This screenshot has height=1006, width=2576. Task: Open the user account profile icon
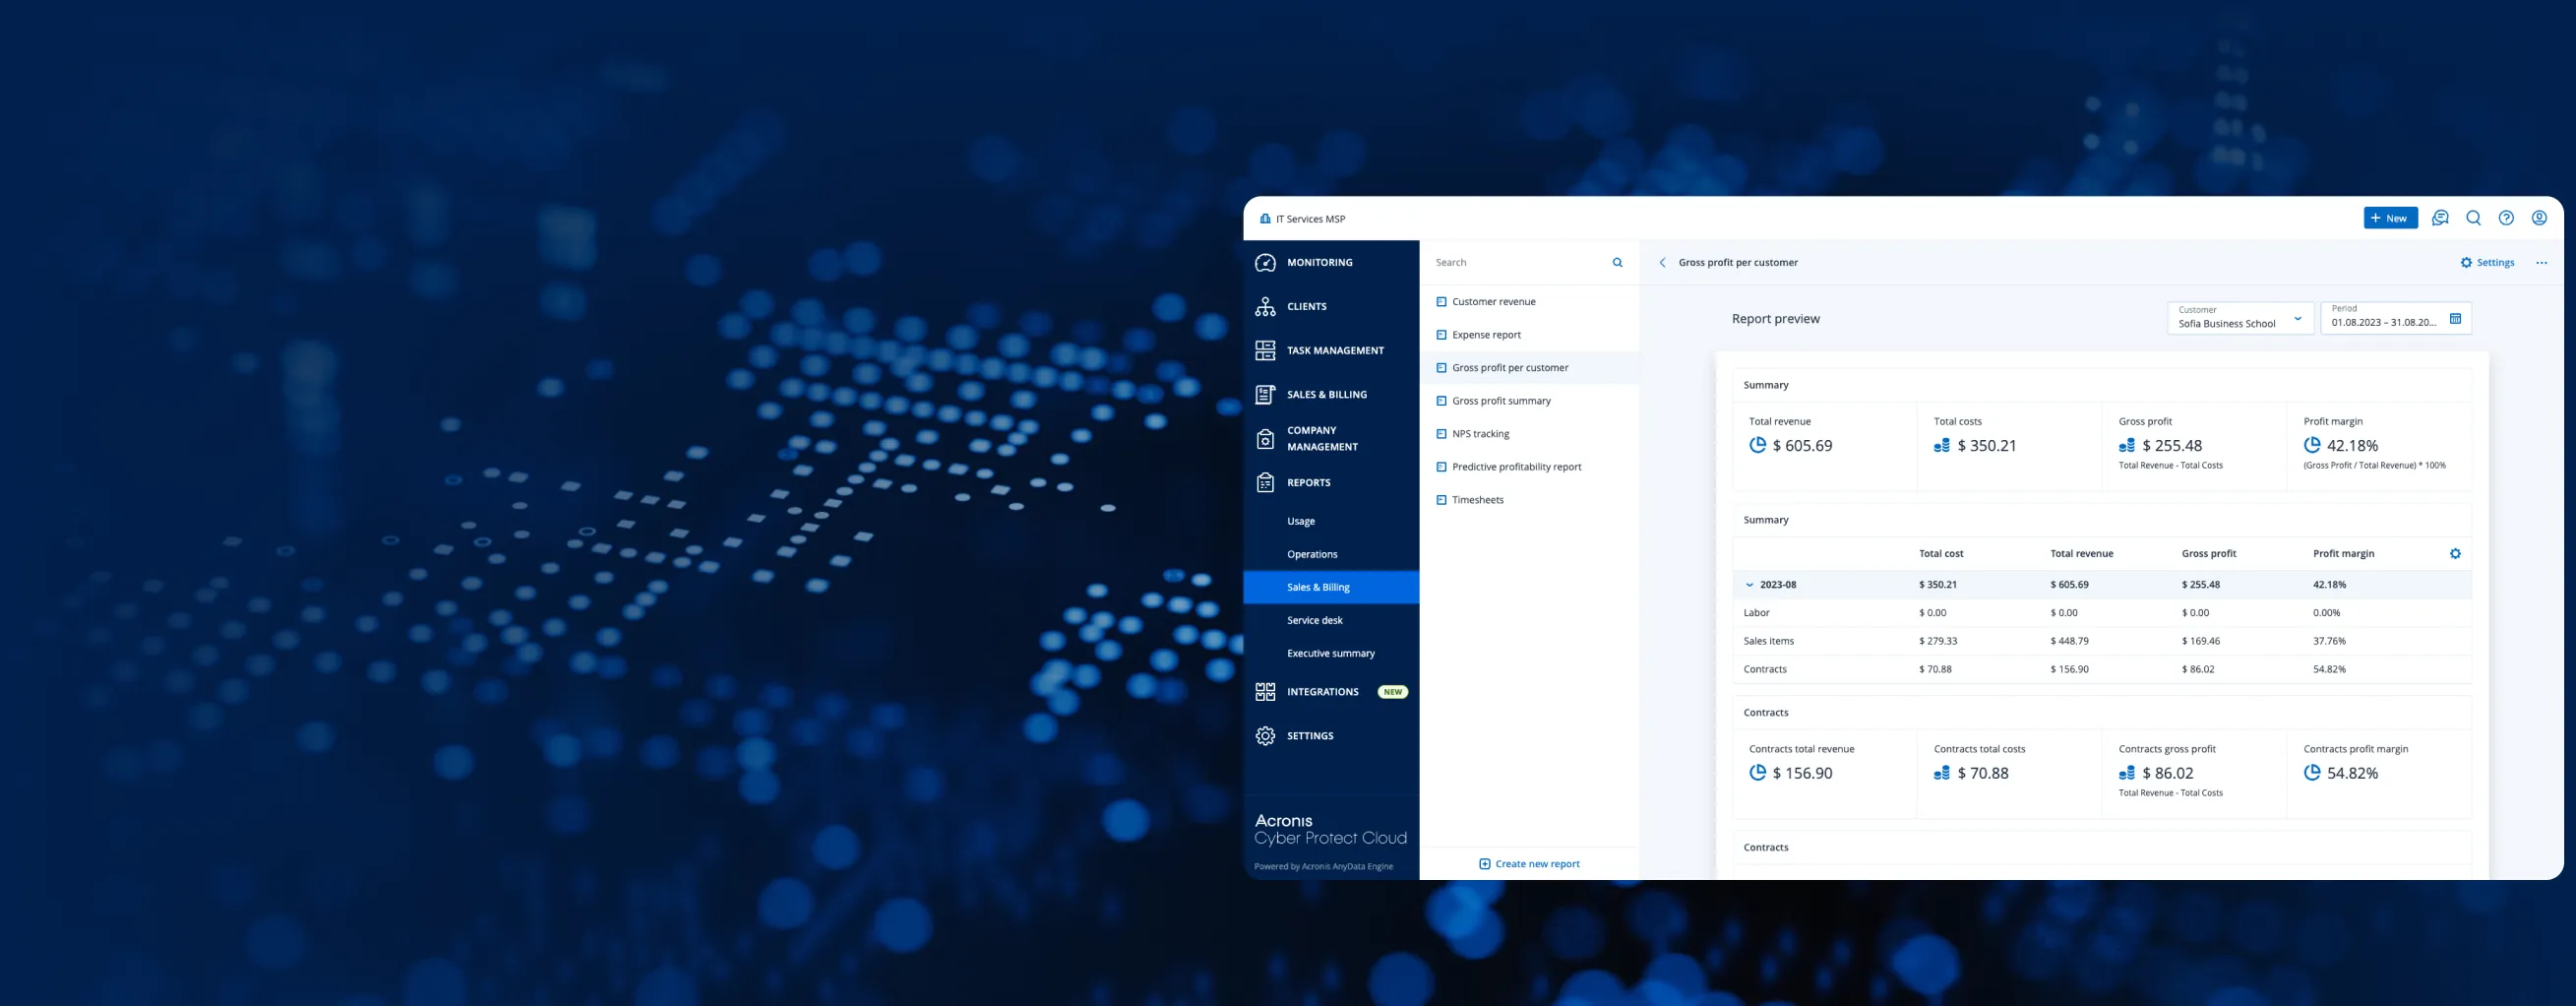click(x=2539, y=218)
